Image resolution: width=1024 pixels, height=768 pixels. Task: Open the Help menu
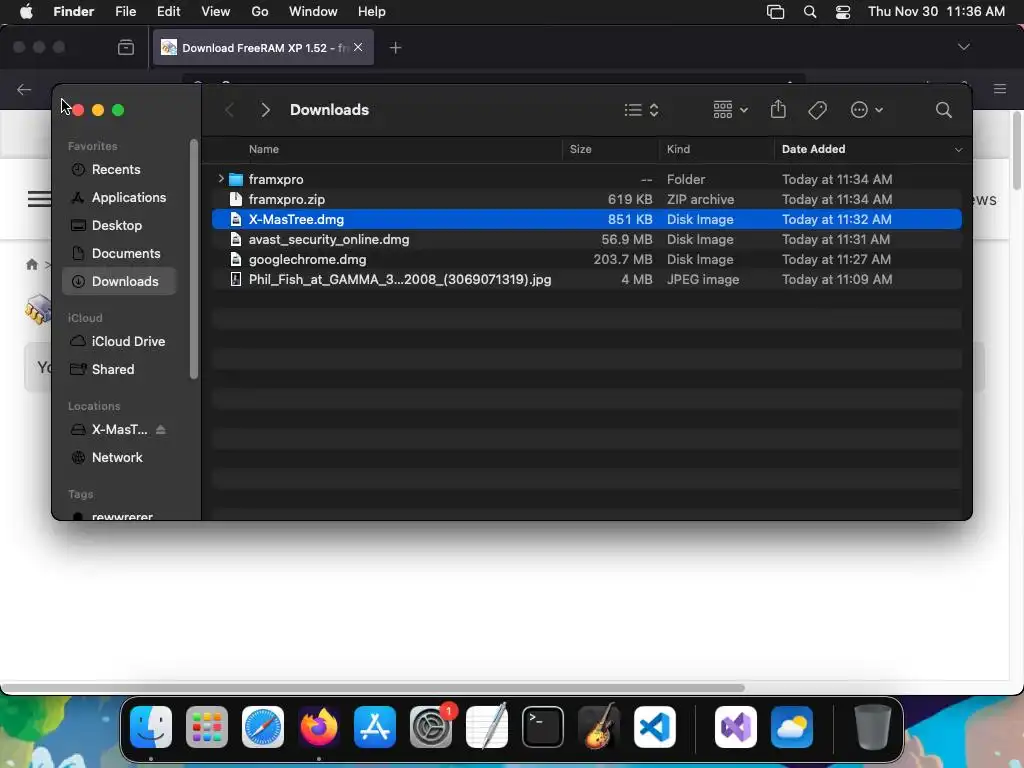(372, 12)
